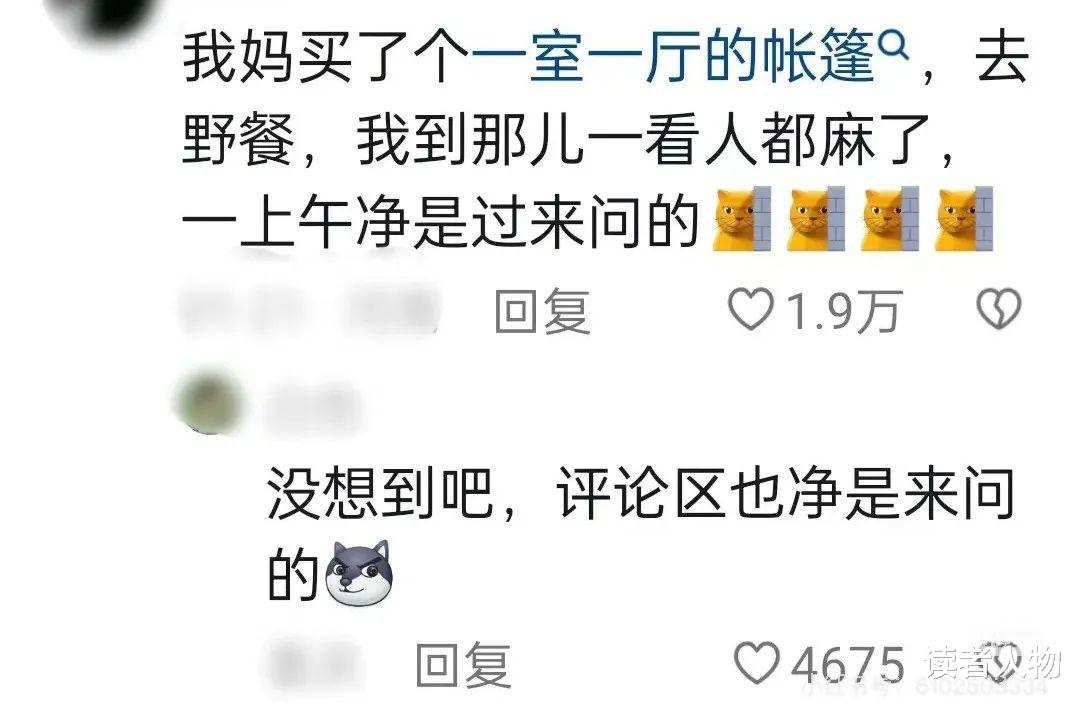
Task: Tap the last peeking cat emoji
Action: (x=964, y=218)
